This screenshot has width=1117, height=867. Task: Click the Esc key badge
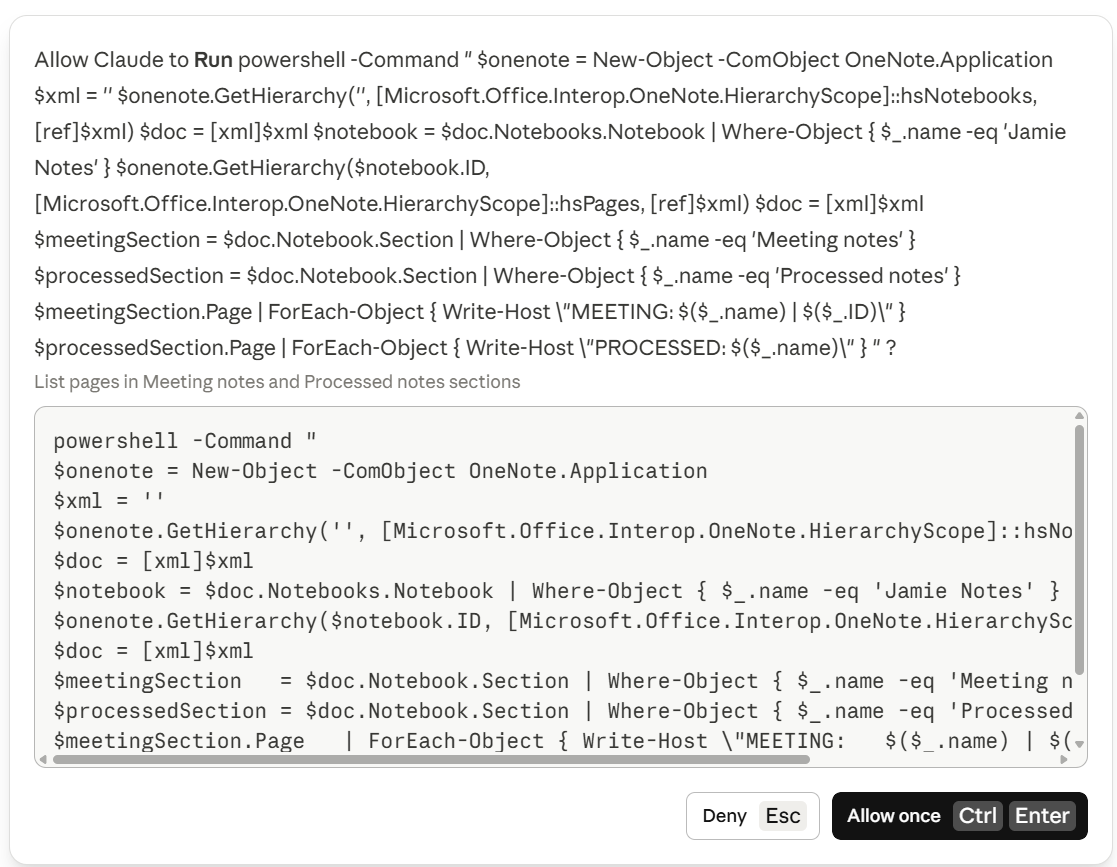[783, 816]
